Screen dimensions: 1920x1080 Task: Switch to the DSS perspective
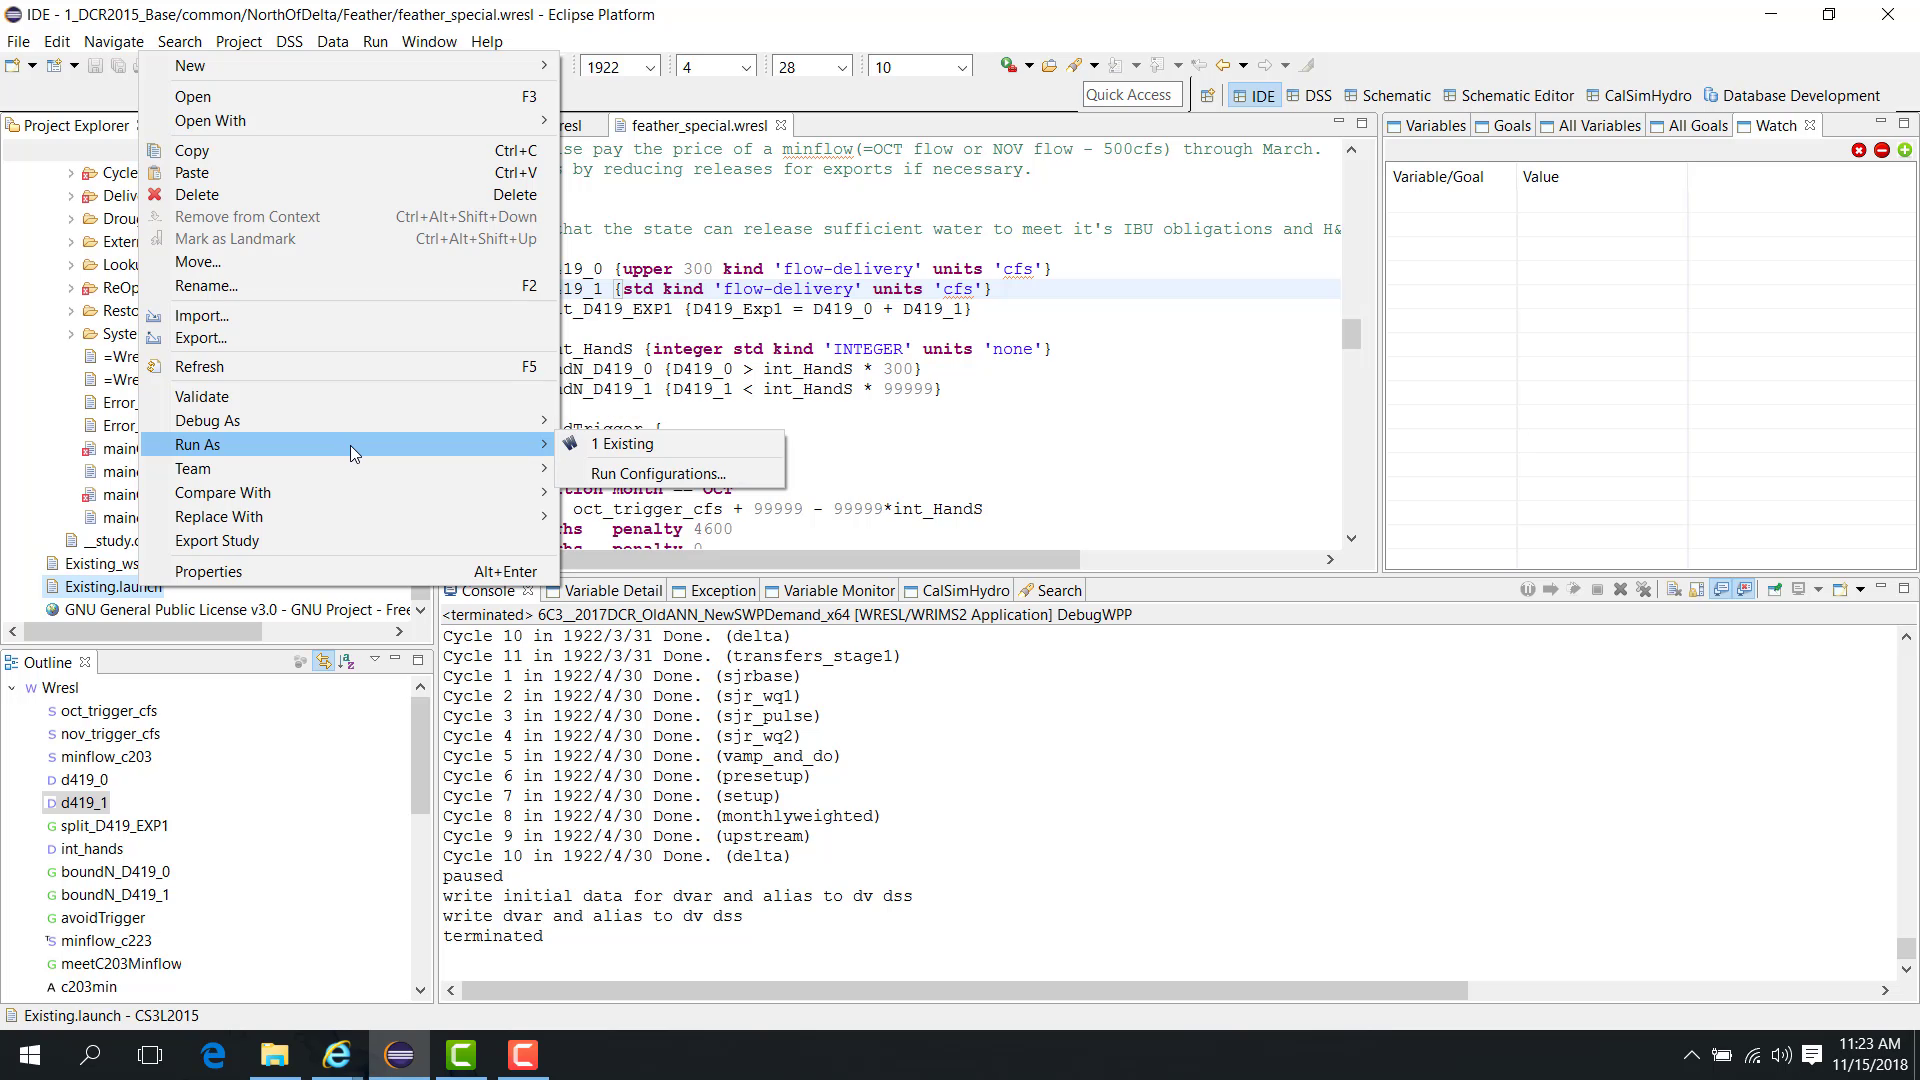coord(1309,96)
